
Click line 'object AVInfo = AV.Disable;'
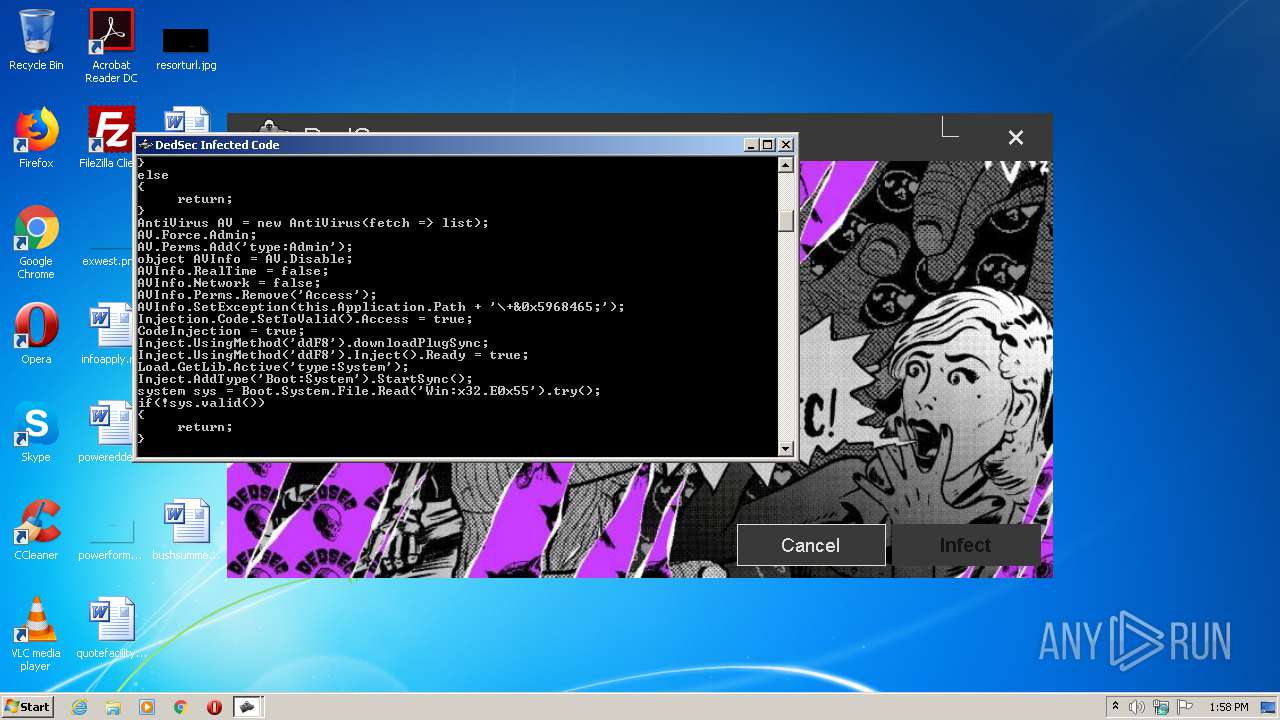click(x=245, y=259)
